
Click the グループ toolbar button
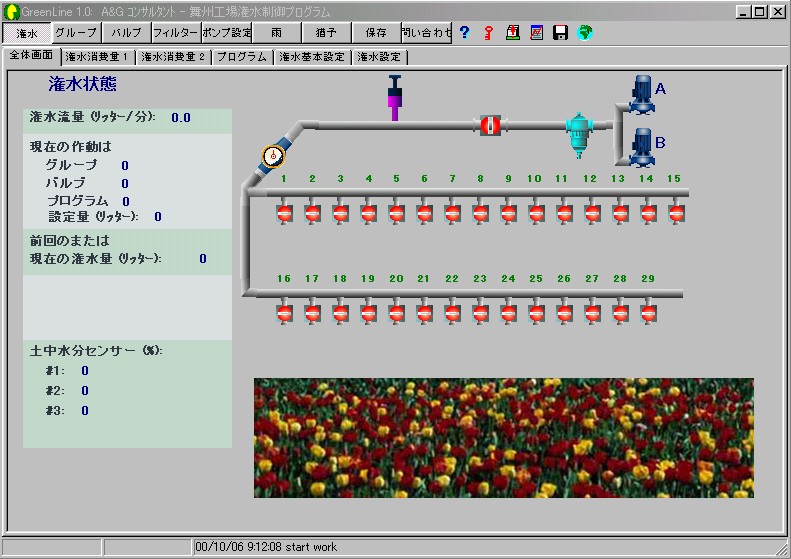click(x=77, y=33)
